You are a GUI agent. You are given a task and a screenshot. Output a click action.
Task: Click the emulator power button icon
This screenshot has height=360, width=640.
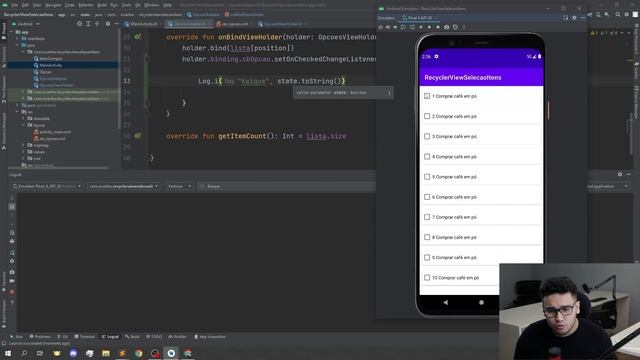pyautogui.click(x=380, y=27)
